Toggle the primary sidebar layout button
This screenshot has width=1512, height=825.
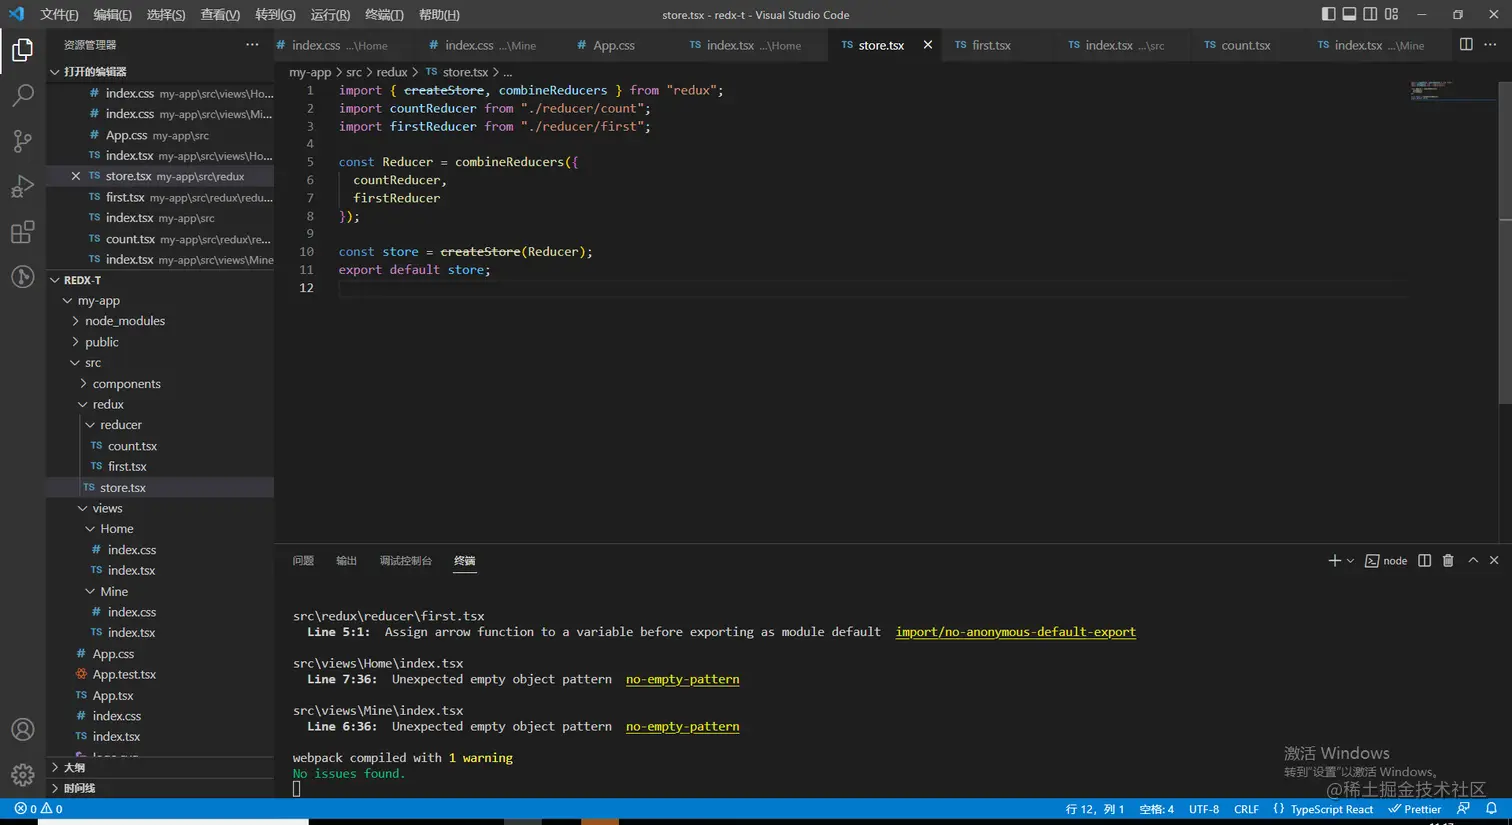(x=1328, y=14)
